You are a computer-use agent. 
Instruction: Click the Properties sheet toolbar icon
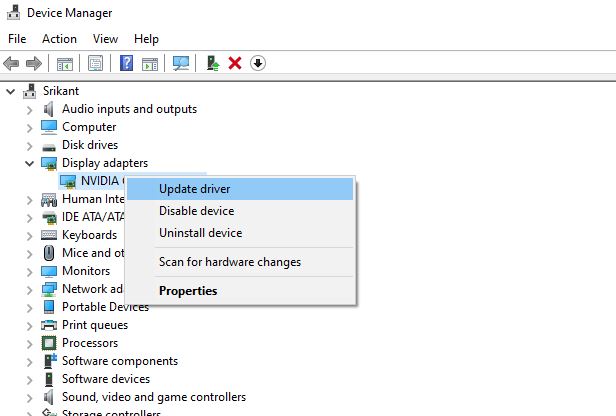coord(95,63)
